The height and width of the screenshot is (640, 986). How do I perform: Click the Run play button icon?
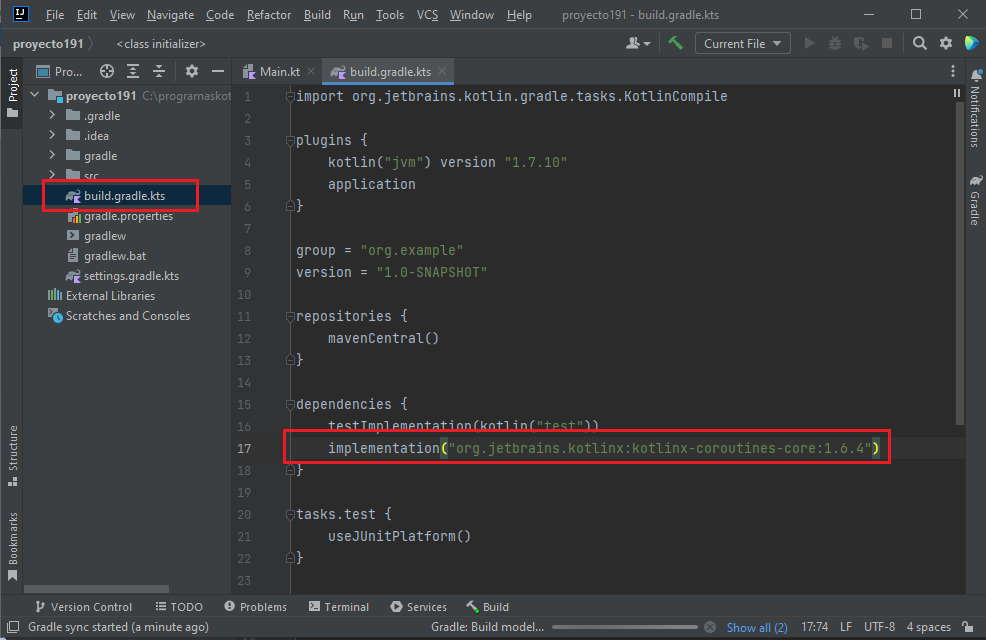tap(809, 43)
